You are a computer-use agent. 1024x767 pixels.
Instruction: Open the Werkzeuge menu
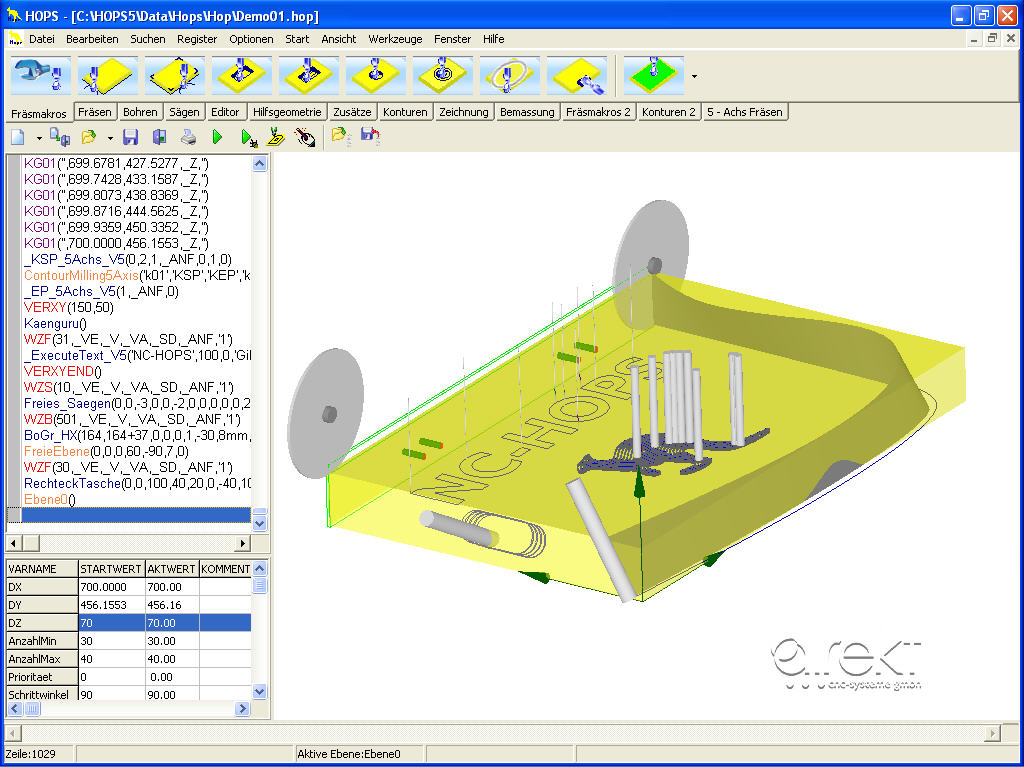395,39
